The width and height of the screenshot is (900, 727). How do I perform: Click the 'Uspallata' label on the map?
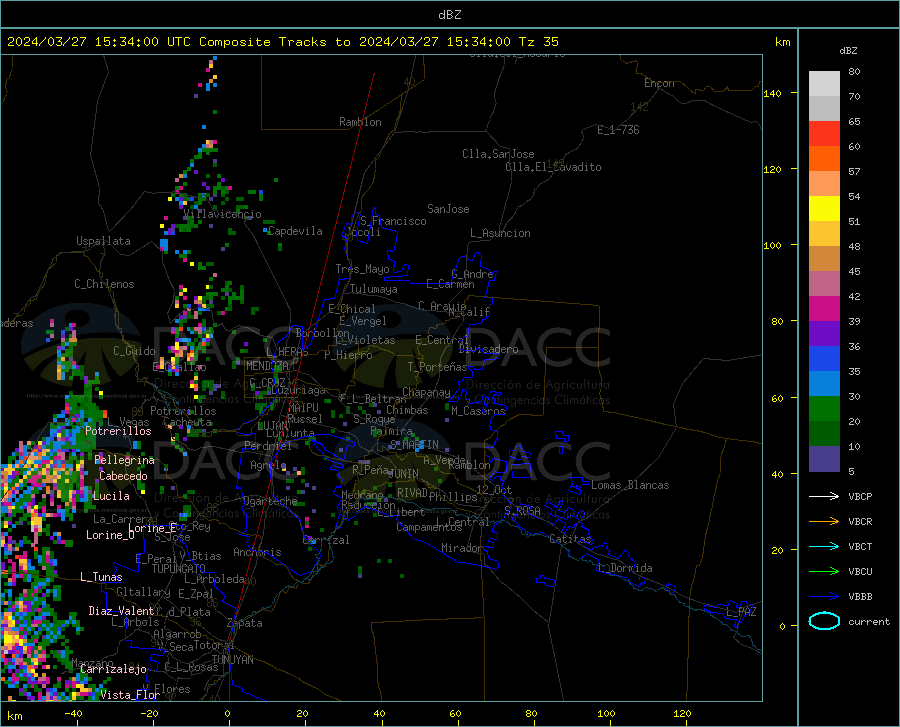click(103, 241)
